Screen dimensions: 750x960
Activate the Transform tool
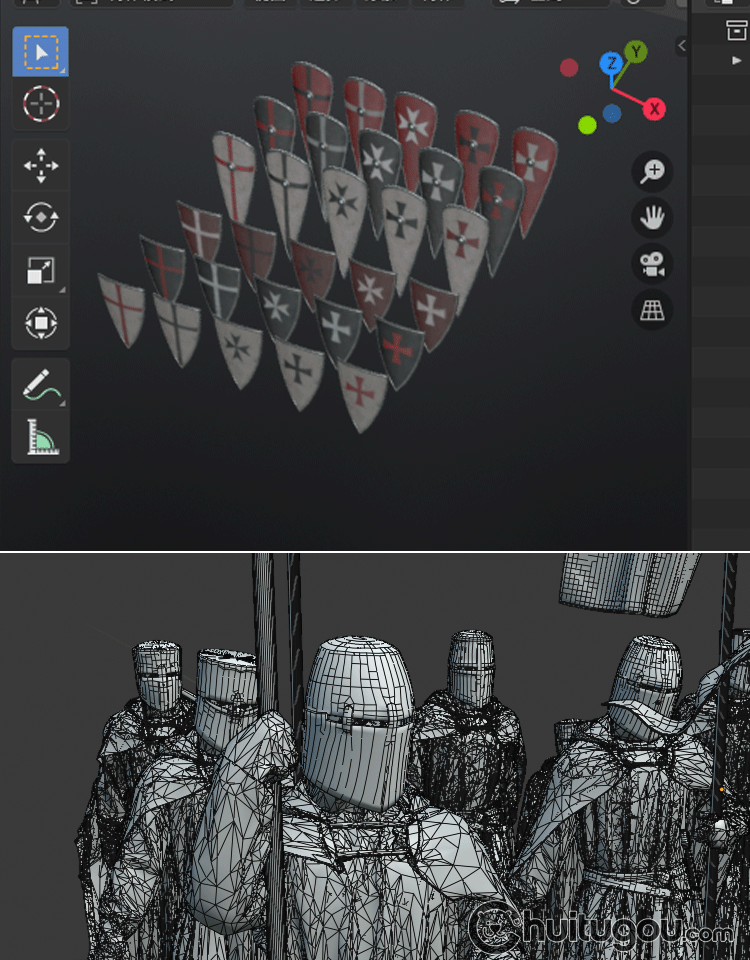[40, 323]
